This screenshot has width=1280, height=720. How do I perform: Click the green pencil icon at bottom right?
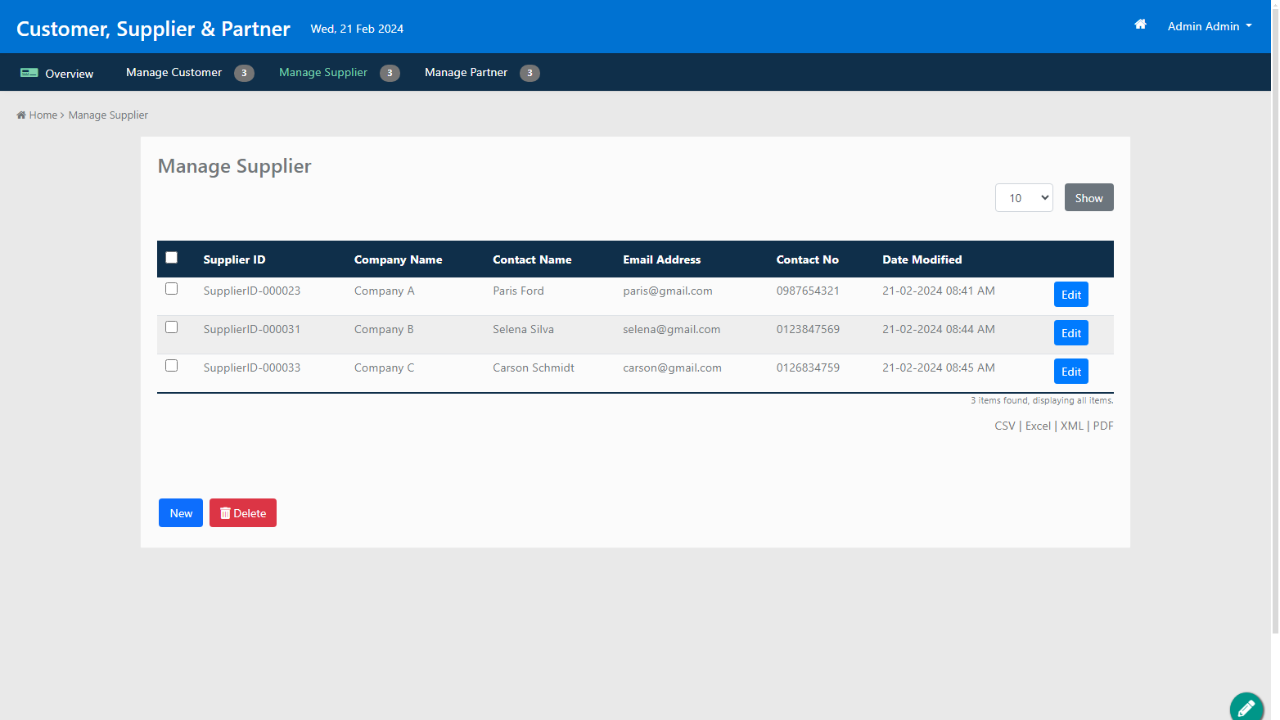pos(1246,707)
